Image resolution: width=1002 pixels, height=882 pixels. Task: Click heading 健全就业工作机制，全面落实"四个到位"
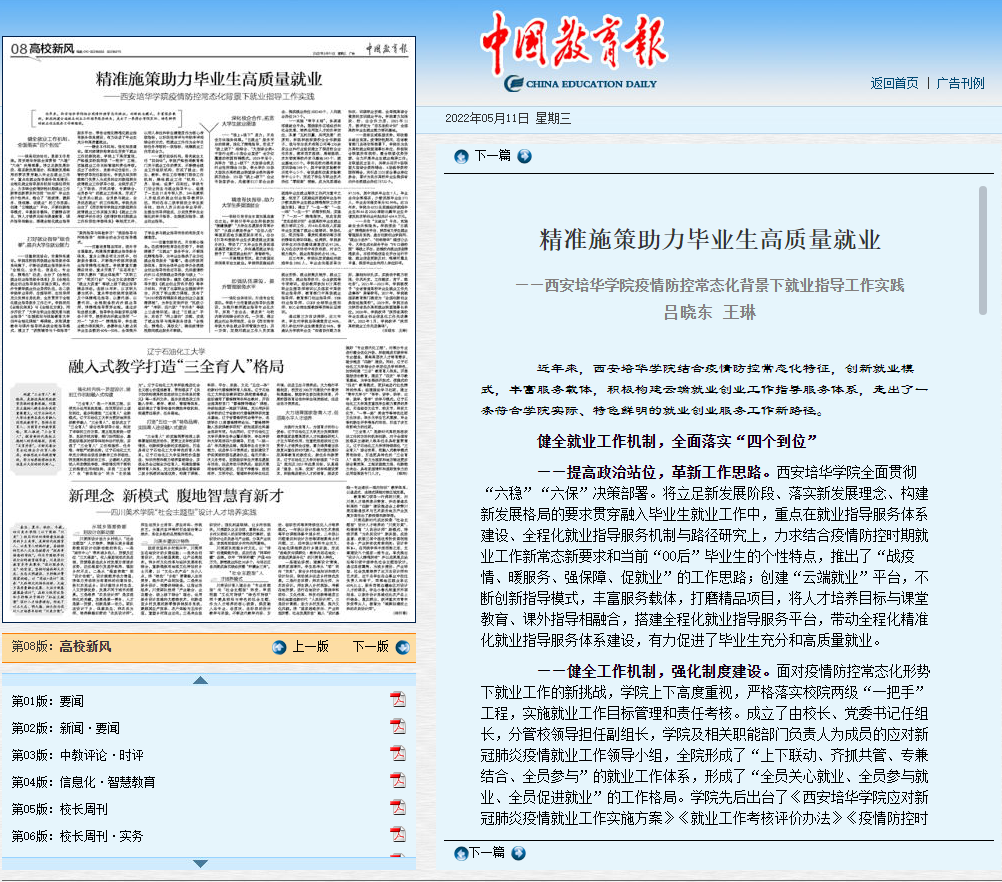click(x=677, y=442)
